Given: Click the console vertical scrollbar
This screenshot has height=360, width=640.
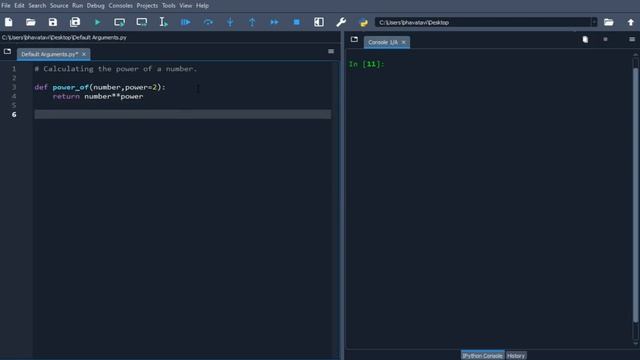Looking at the screenshot, I should pyautogui.click(x=636, y=196).
